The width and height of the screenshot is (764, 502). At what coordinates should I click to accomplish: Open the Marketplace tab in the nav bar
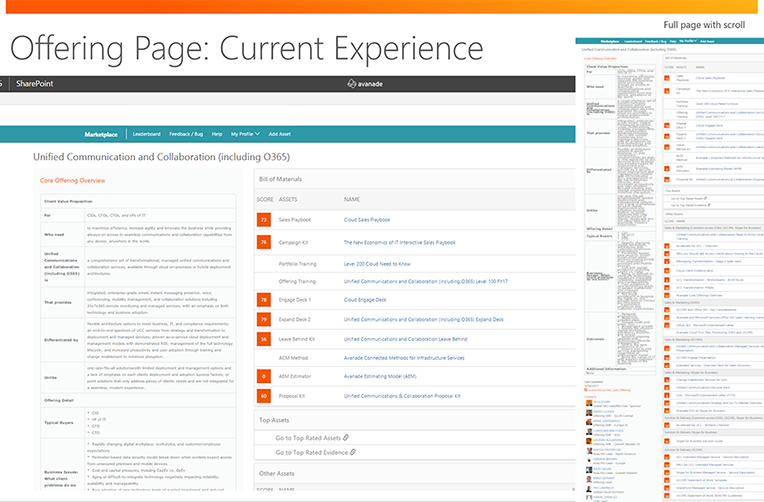pos(100,133)
